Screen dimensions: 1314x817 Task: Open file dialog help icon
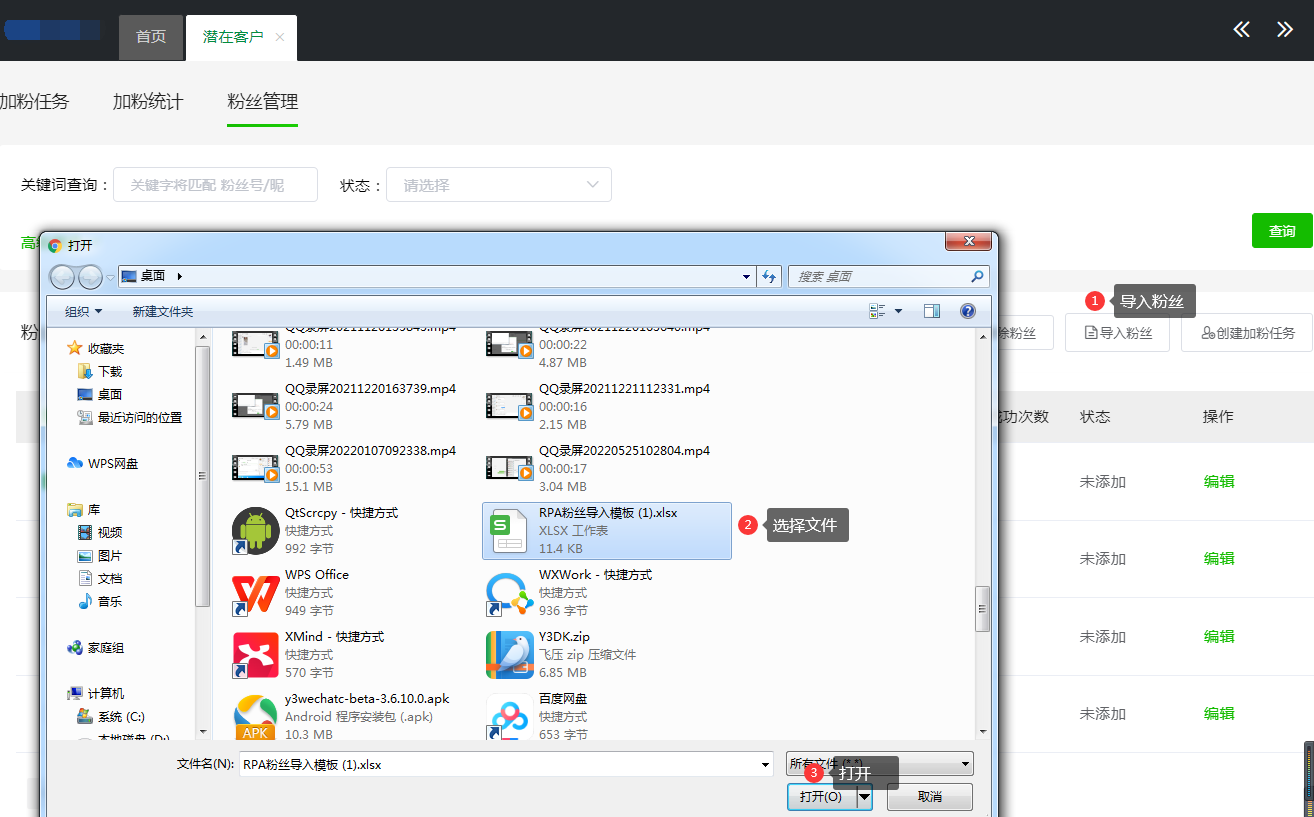click(967, 312)
